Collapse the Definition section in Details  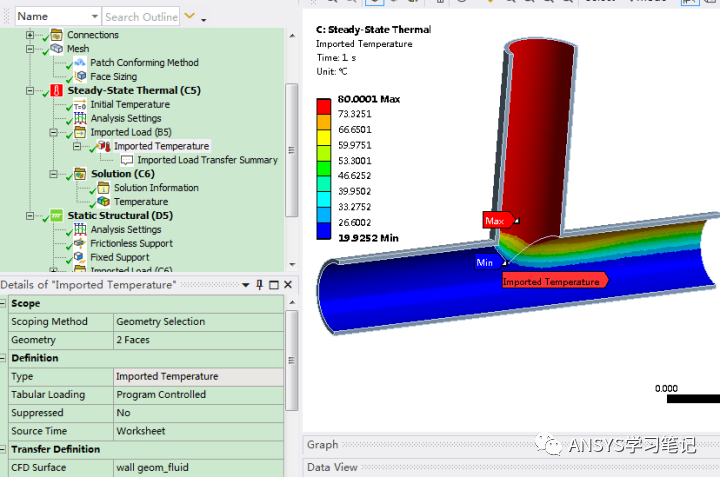tap(5, 358)
